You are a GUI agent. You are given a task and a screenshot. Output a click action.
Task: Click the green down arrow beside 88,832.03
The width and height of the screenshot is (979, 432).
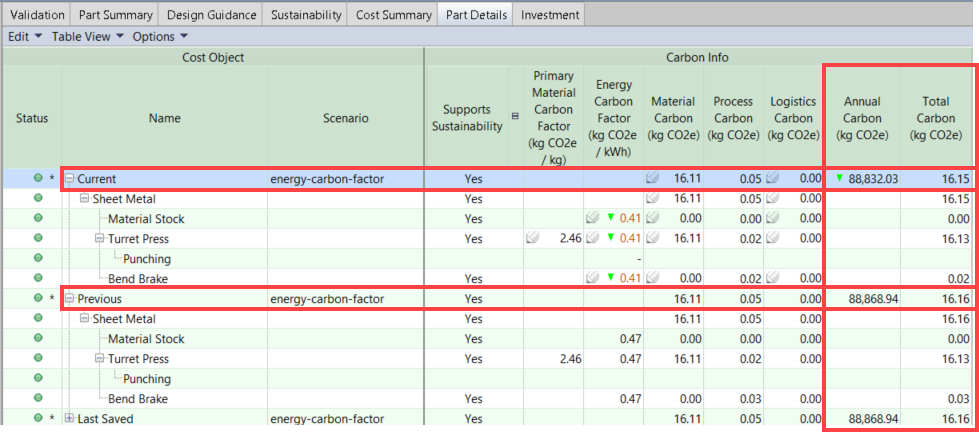(840, 179)
